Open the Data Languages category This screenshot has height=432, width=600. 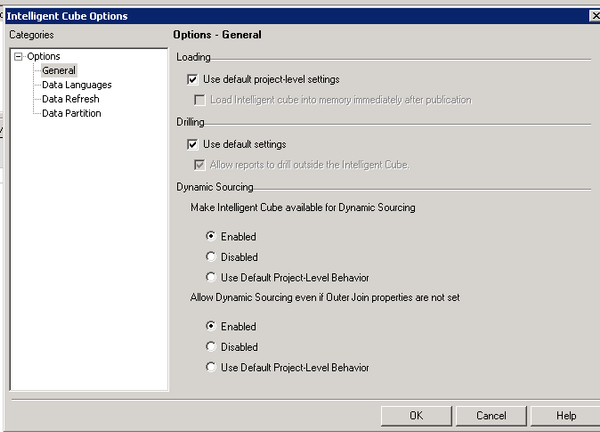76,85
